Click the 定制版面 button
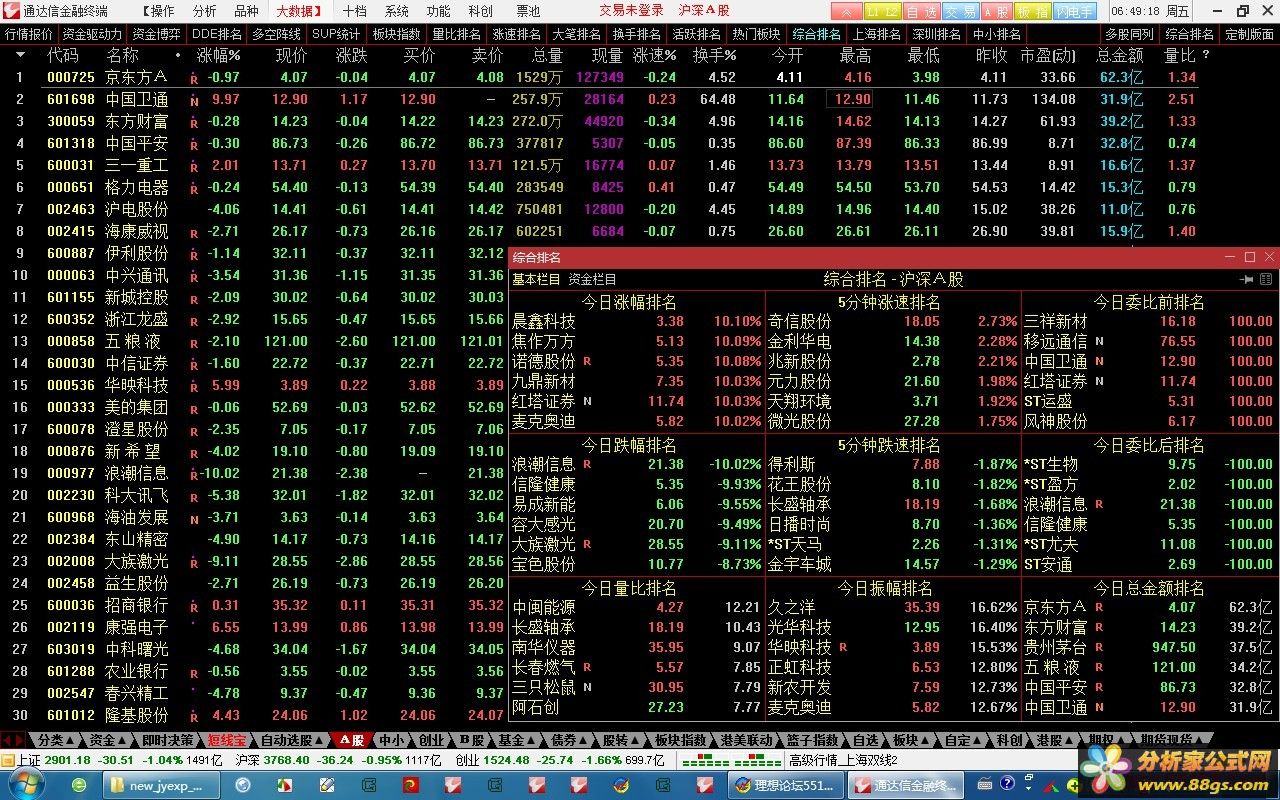The height and width of the screenshot is (800, 1280). (1249, 33)
